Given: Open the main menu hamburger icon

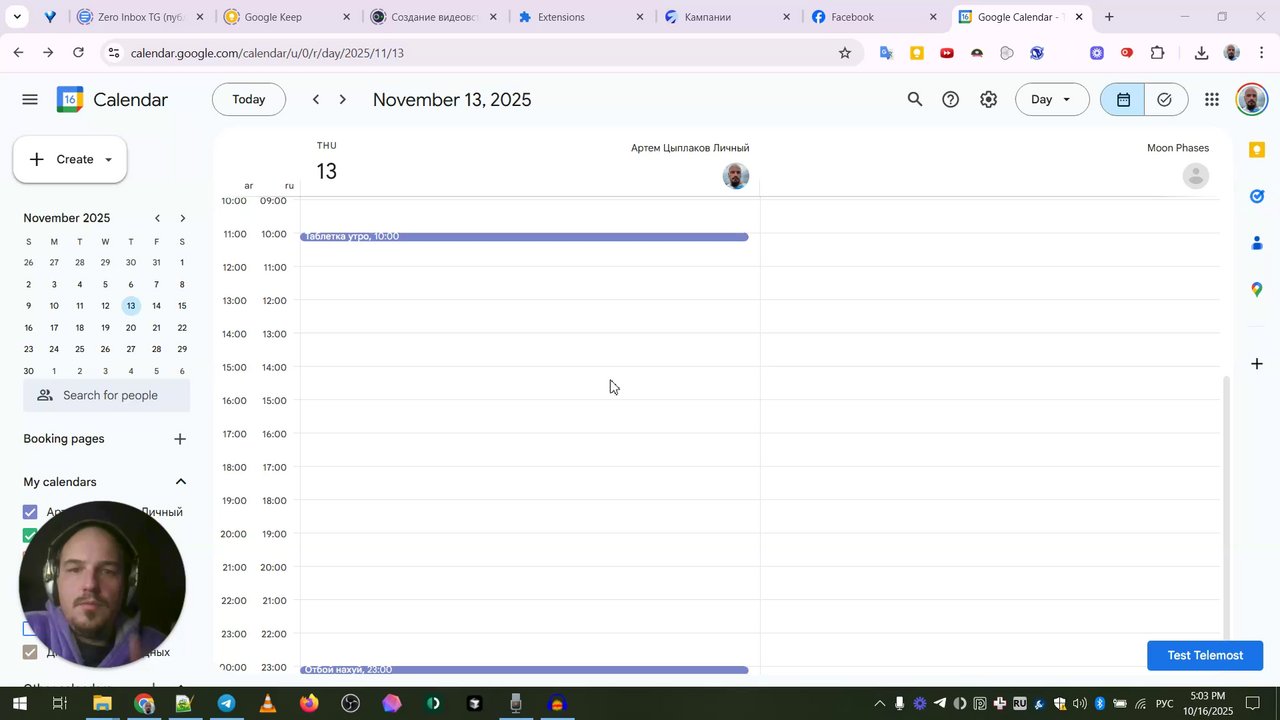Looking at the screenshot, I should click(x=30, y=99).
